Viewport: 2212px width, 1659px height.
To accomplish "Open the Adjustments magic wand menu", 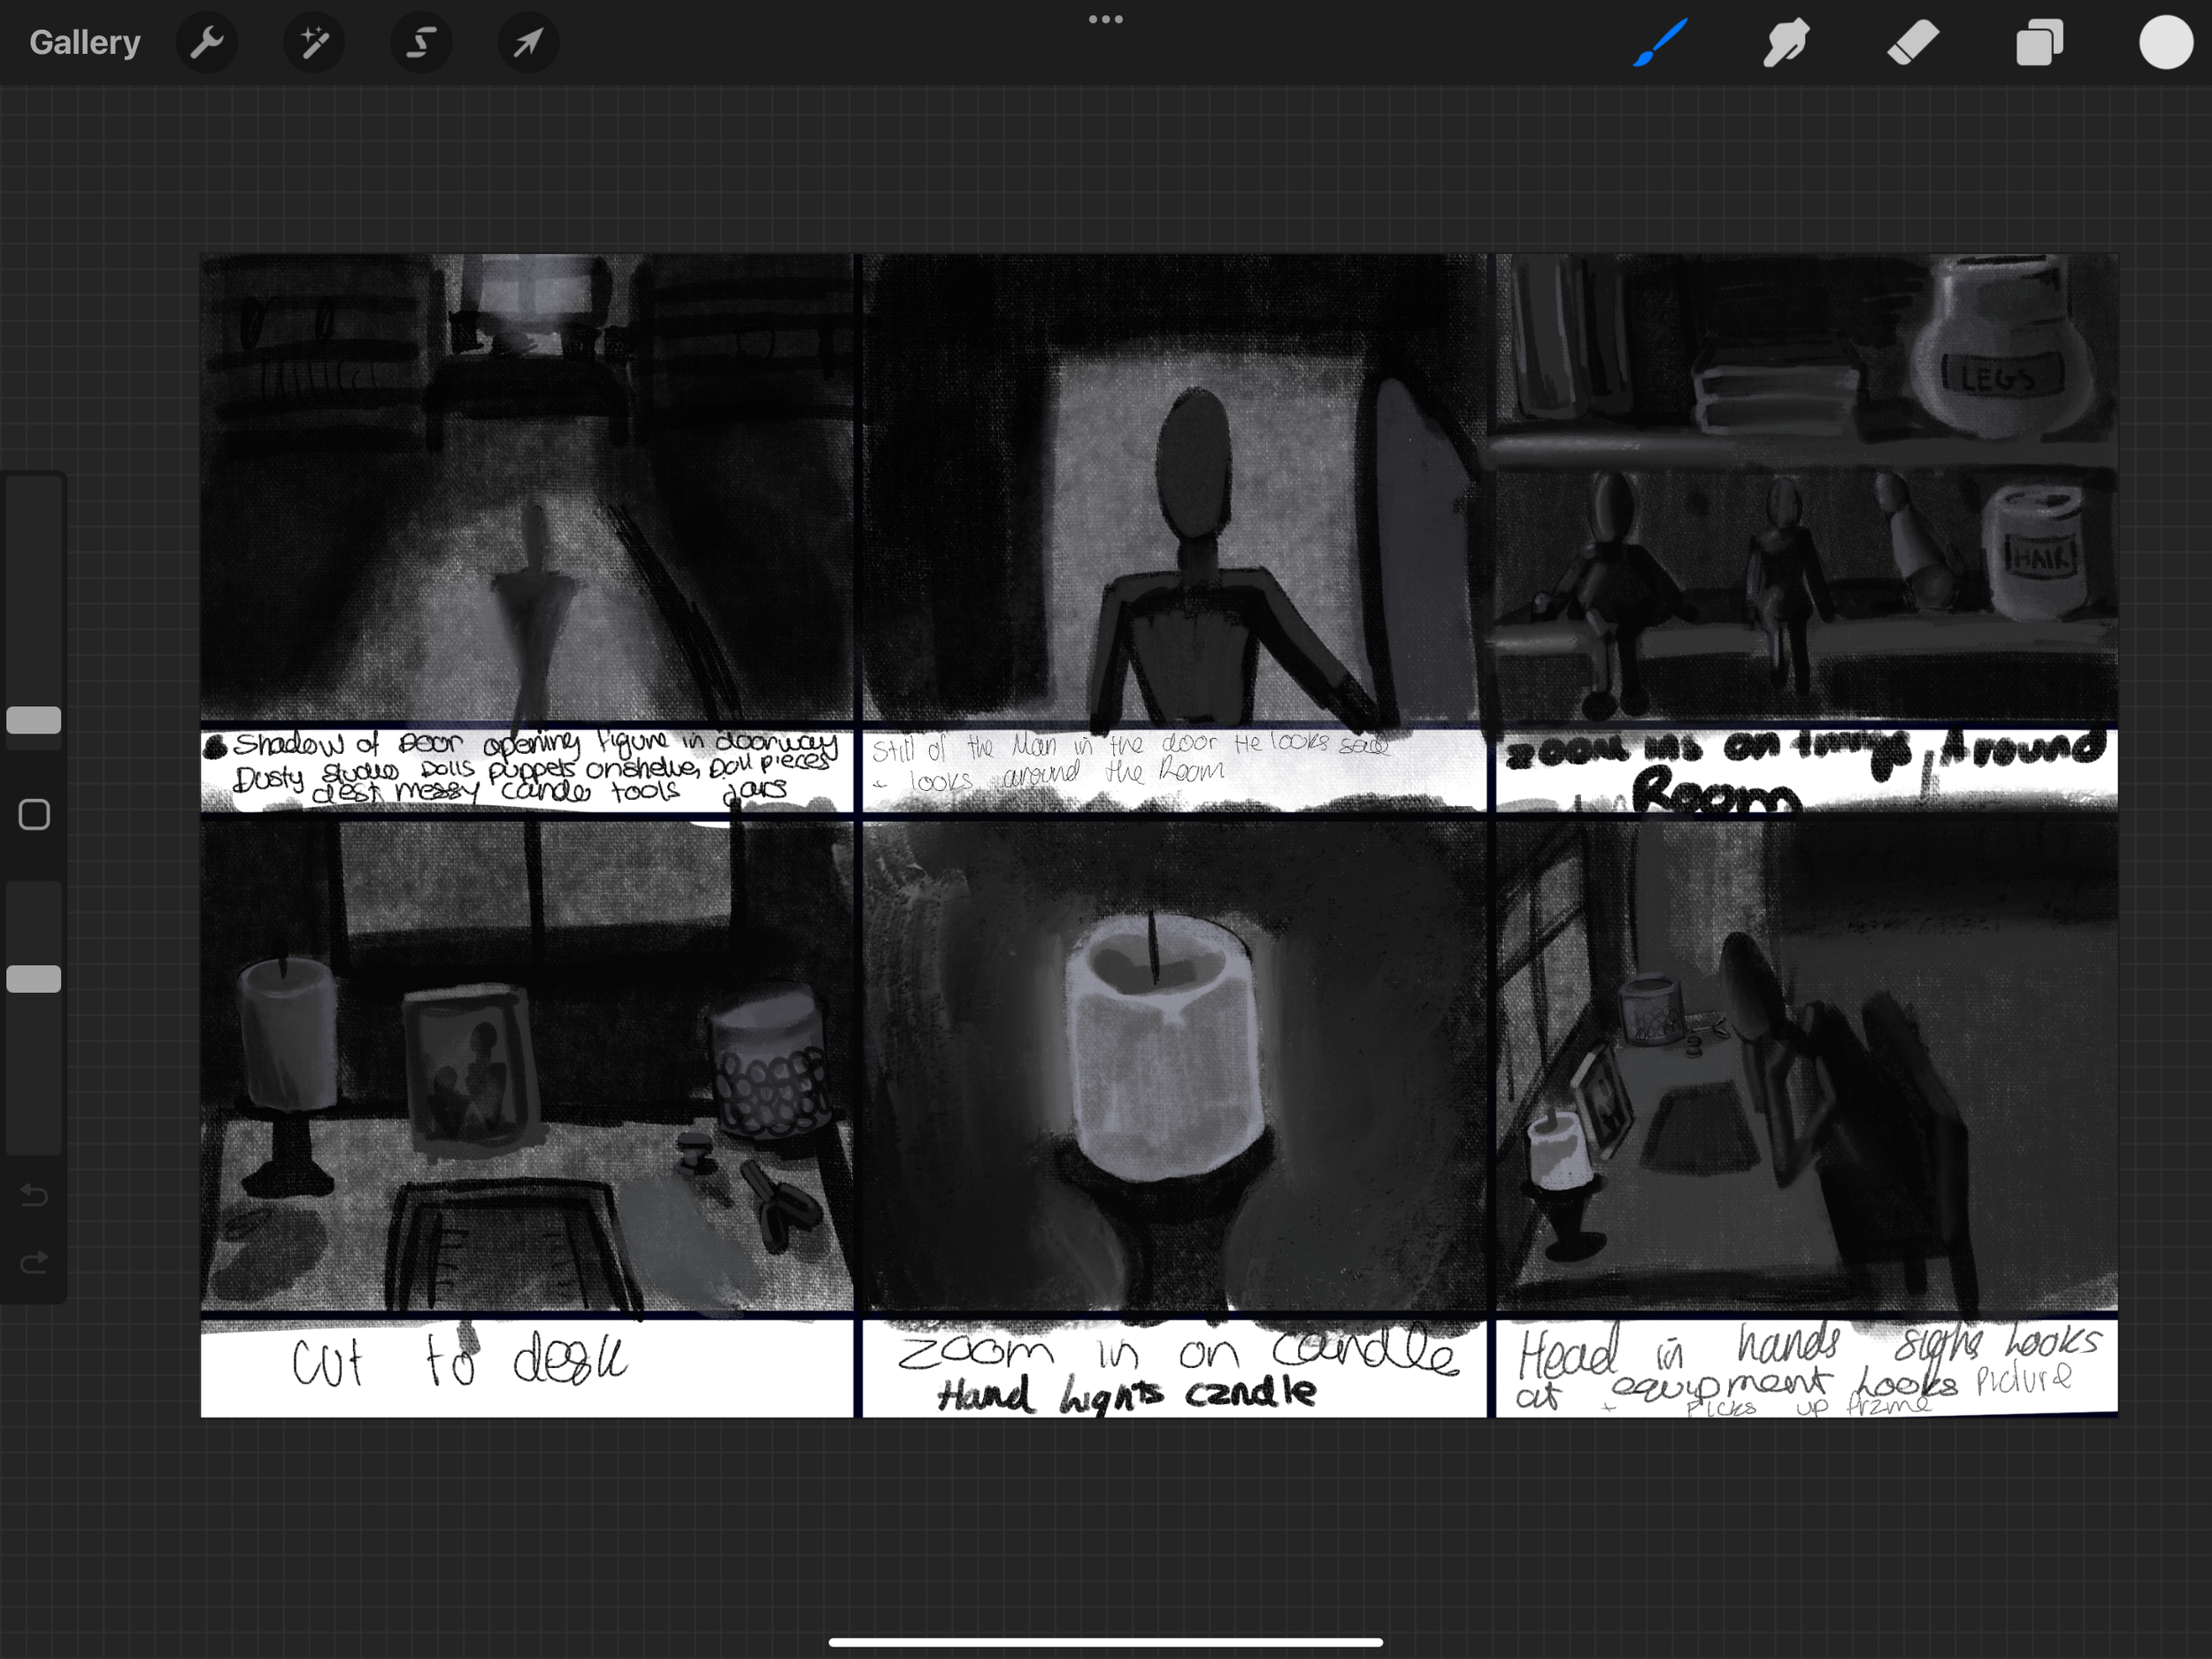I will (314, 43).
